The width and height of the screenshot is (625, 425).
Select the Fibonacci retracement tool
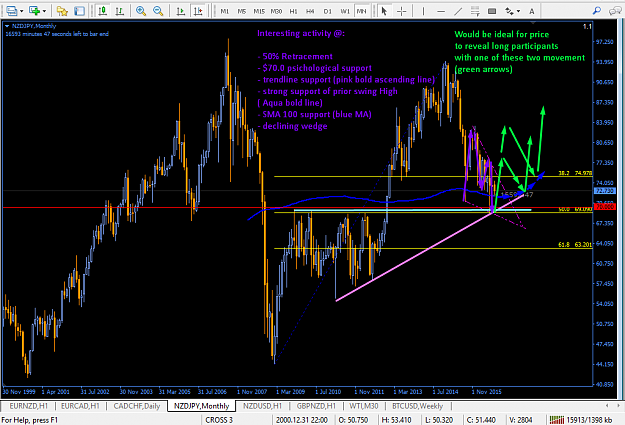coord(475,11)
